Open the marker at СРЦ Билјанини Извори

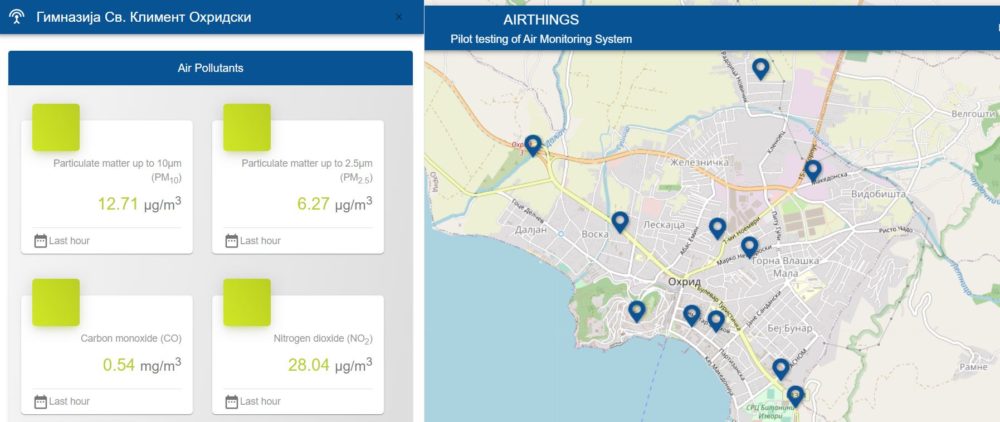coord(795,397)
